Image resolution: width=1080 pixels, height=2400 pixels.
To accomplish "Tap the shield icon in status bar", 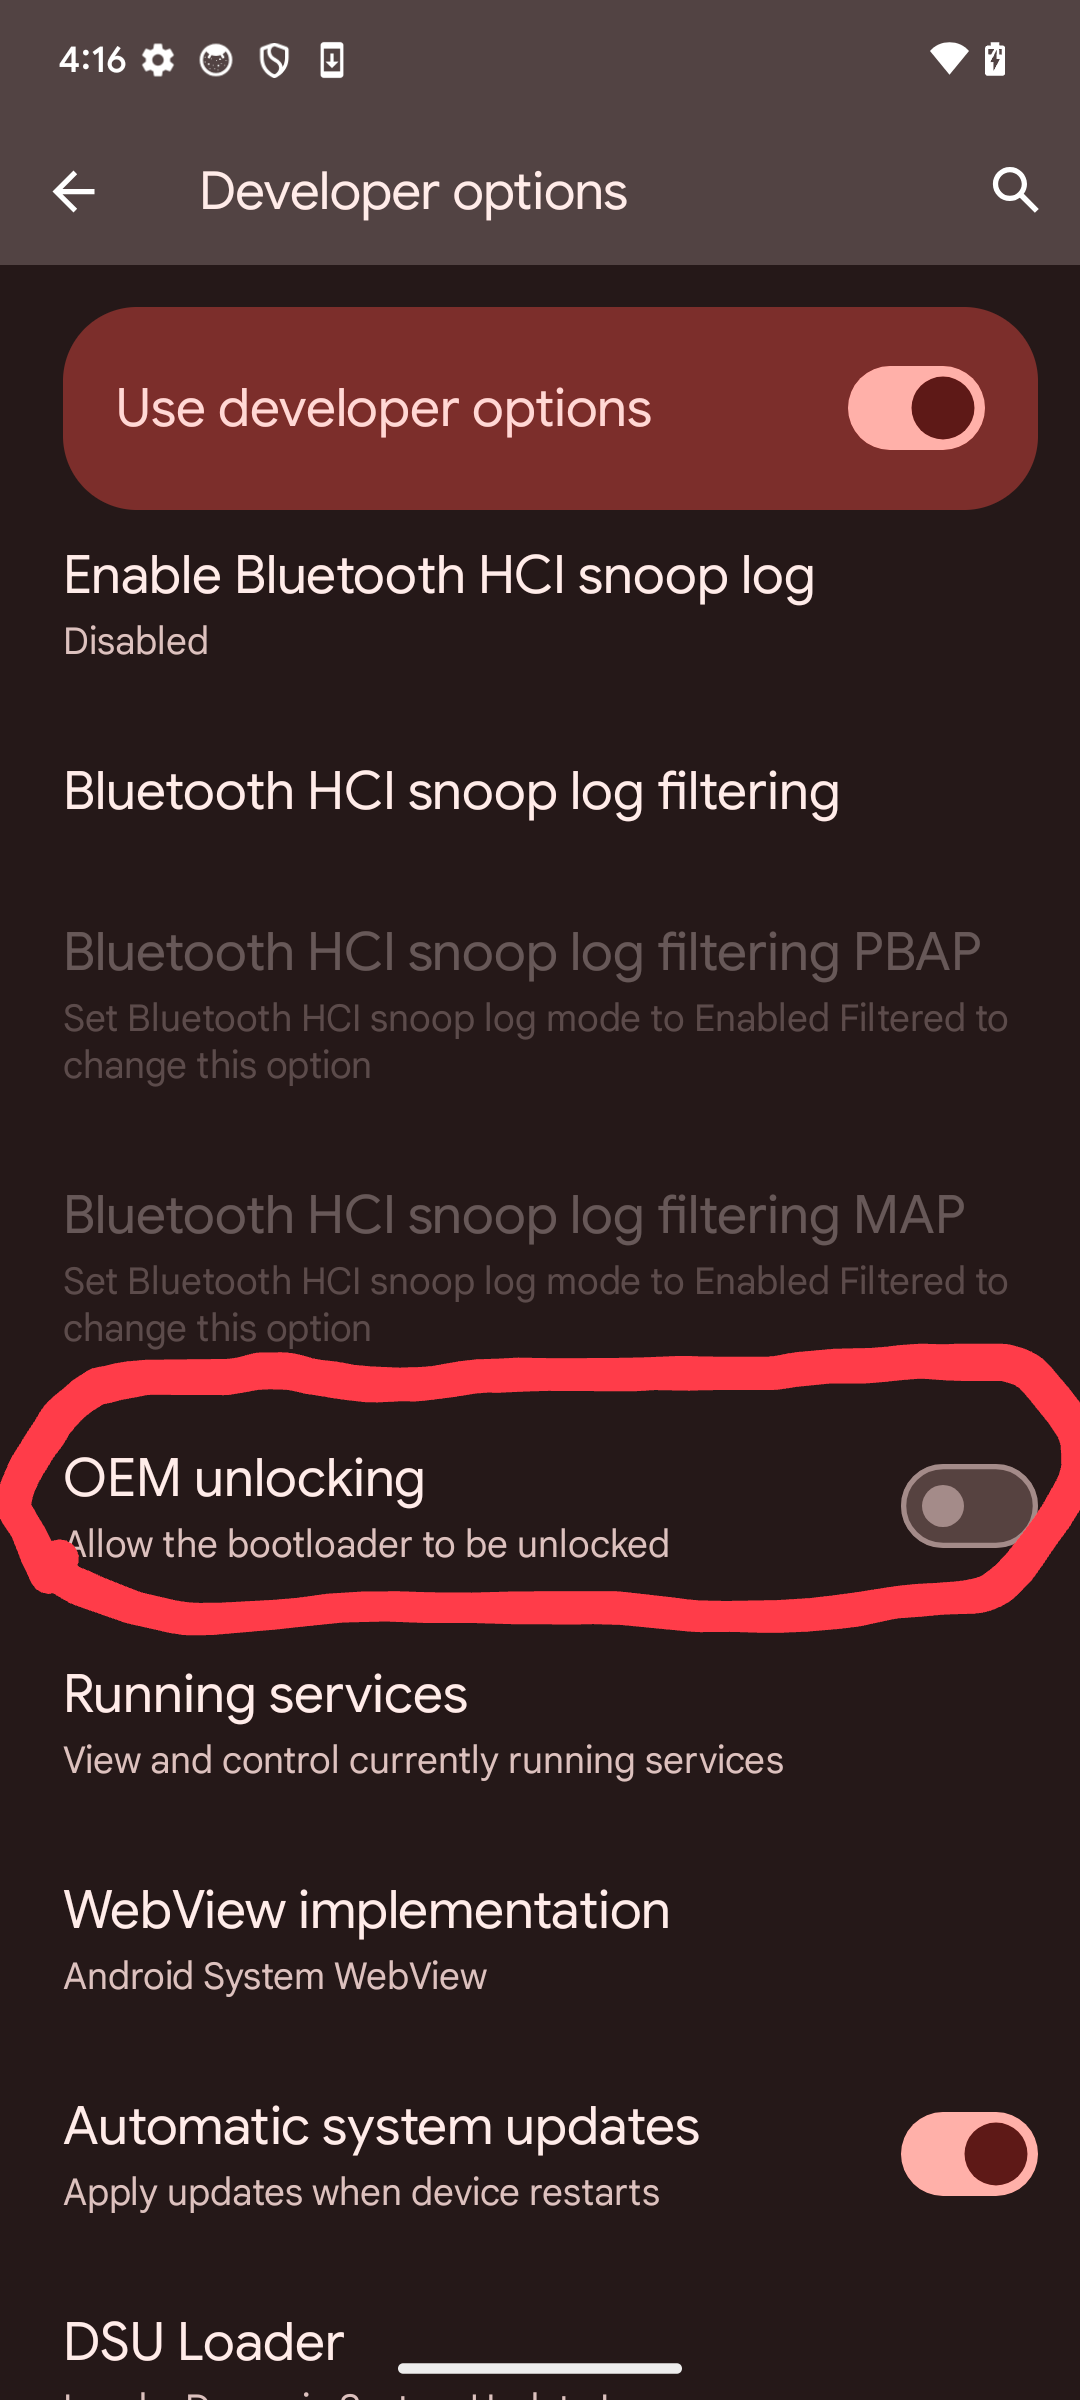I will point(274,61).
